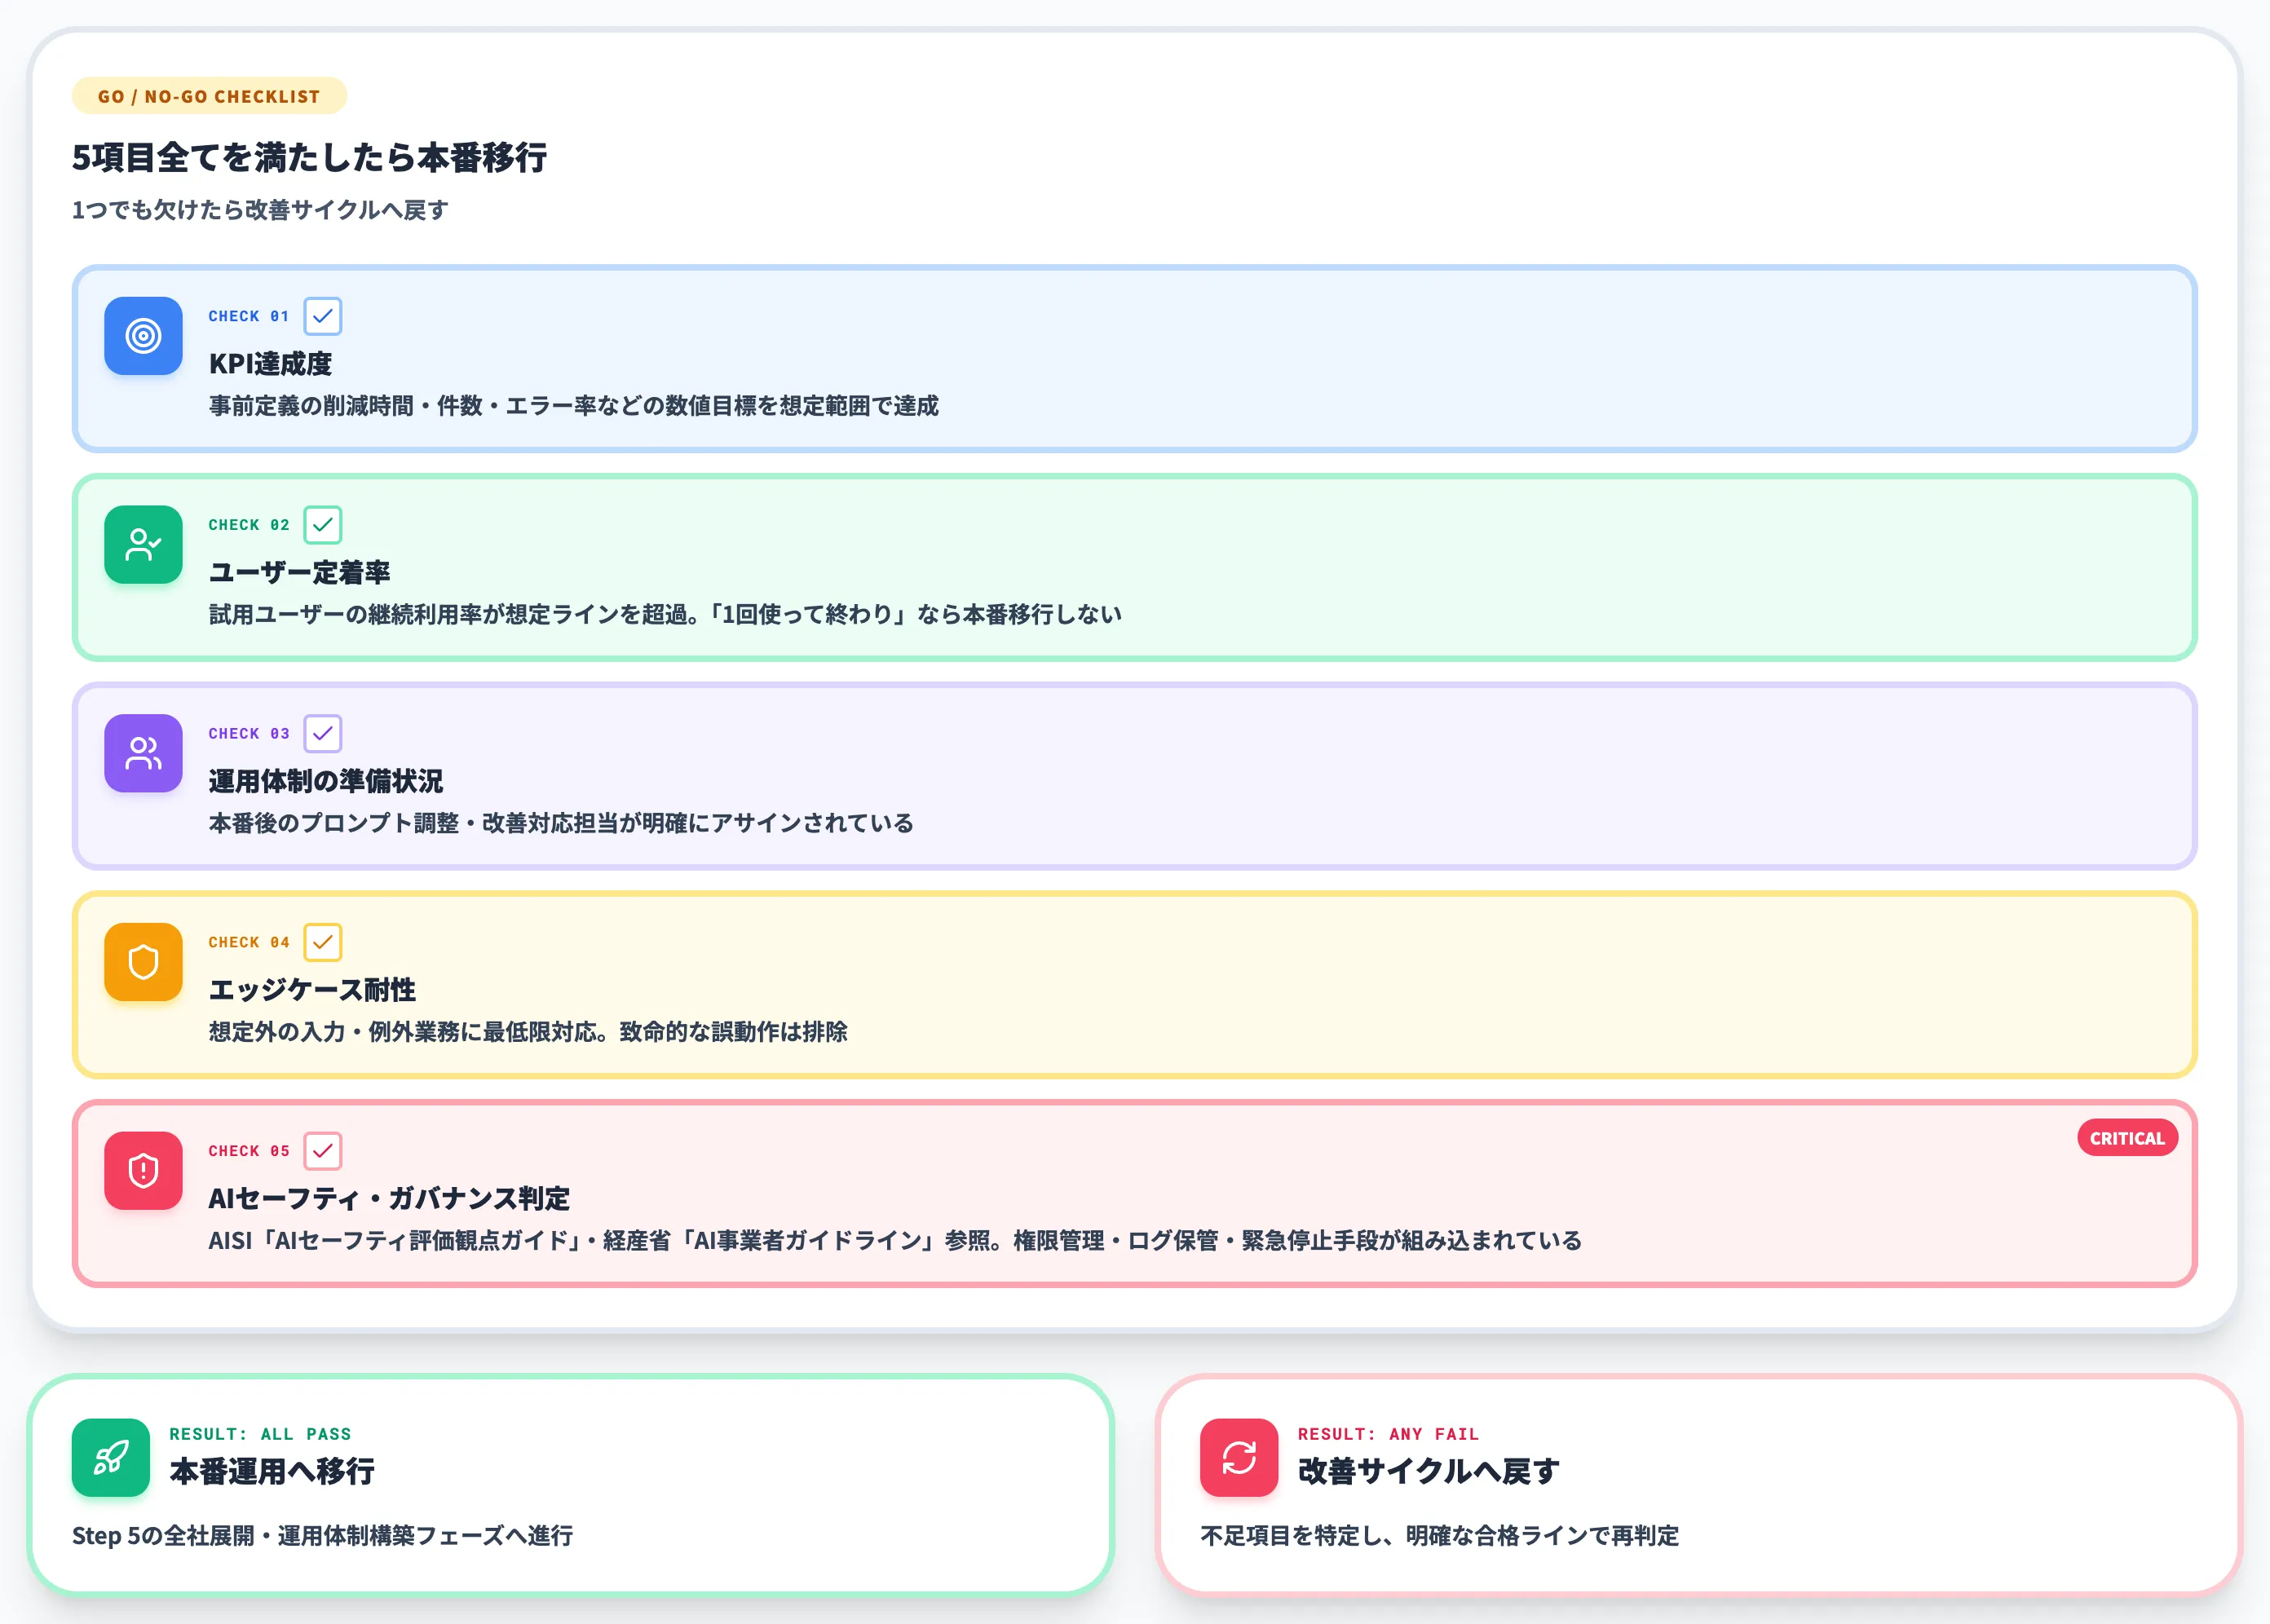Click the description 想定外の入力・例外業務に最低限対応
Viewport: 2270px width, 1624px height.
coord(528,1032)
